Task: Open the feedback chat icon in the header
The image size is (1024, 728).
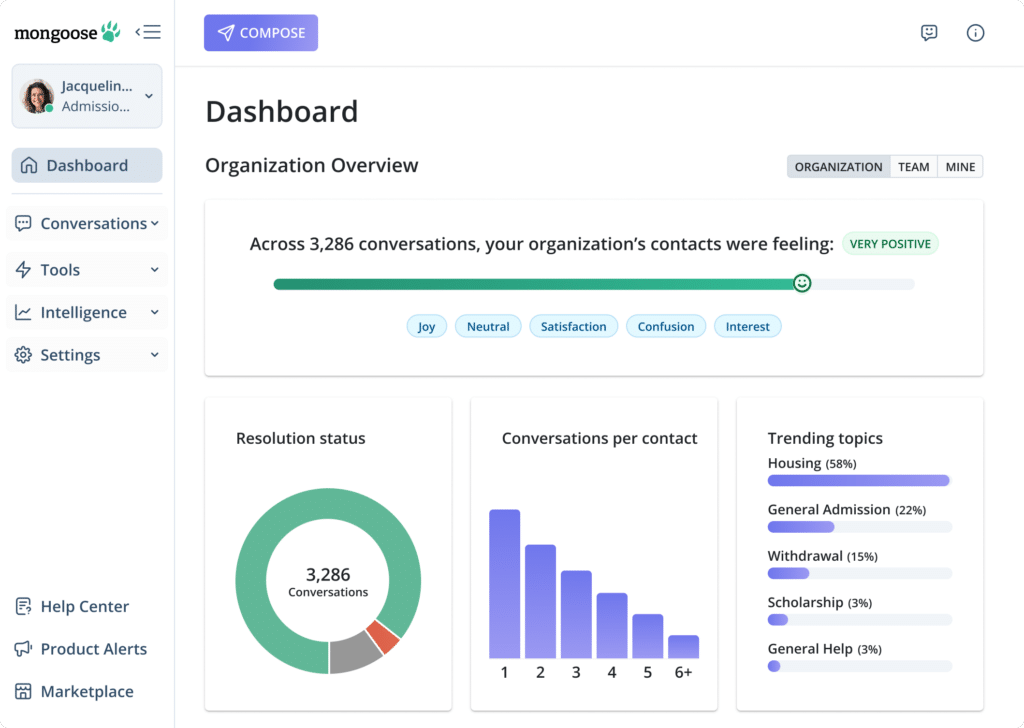Action: (929, 32)
